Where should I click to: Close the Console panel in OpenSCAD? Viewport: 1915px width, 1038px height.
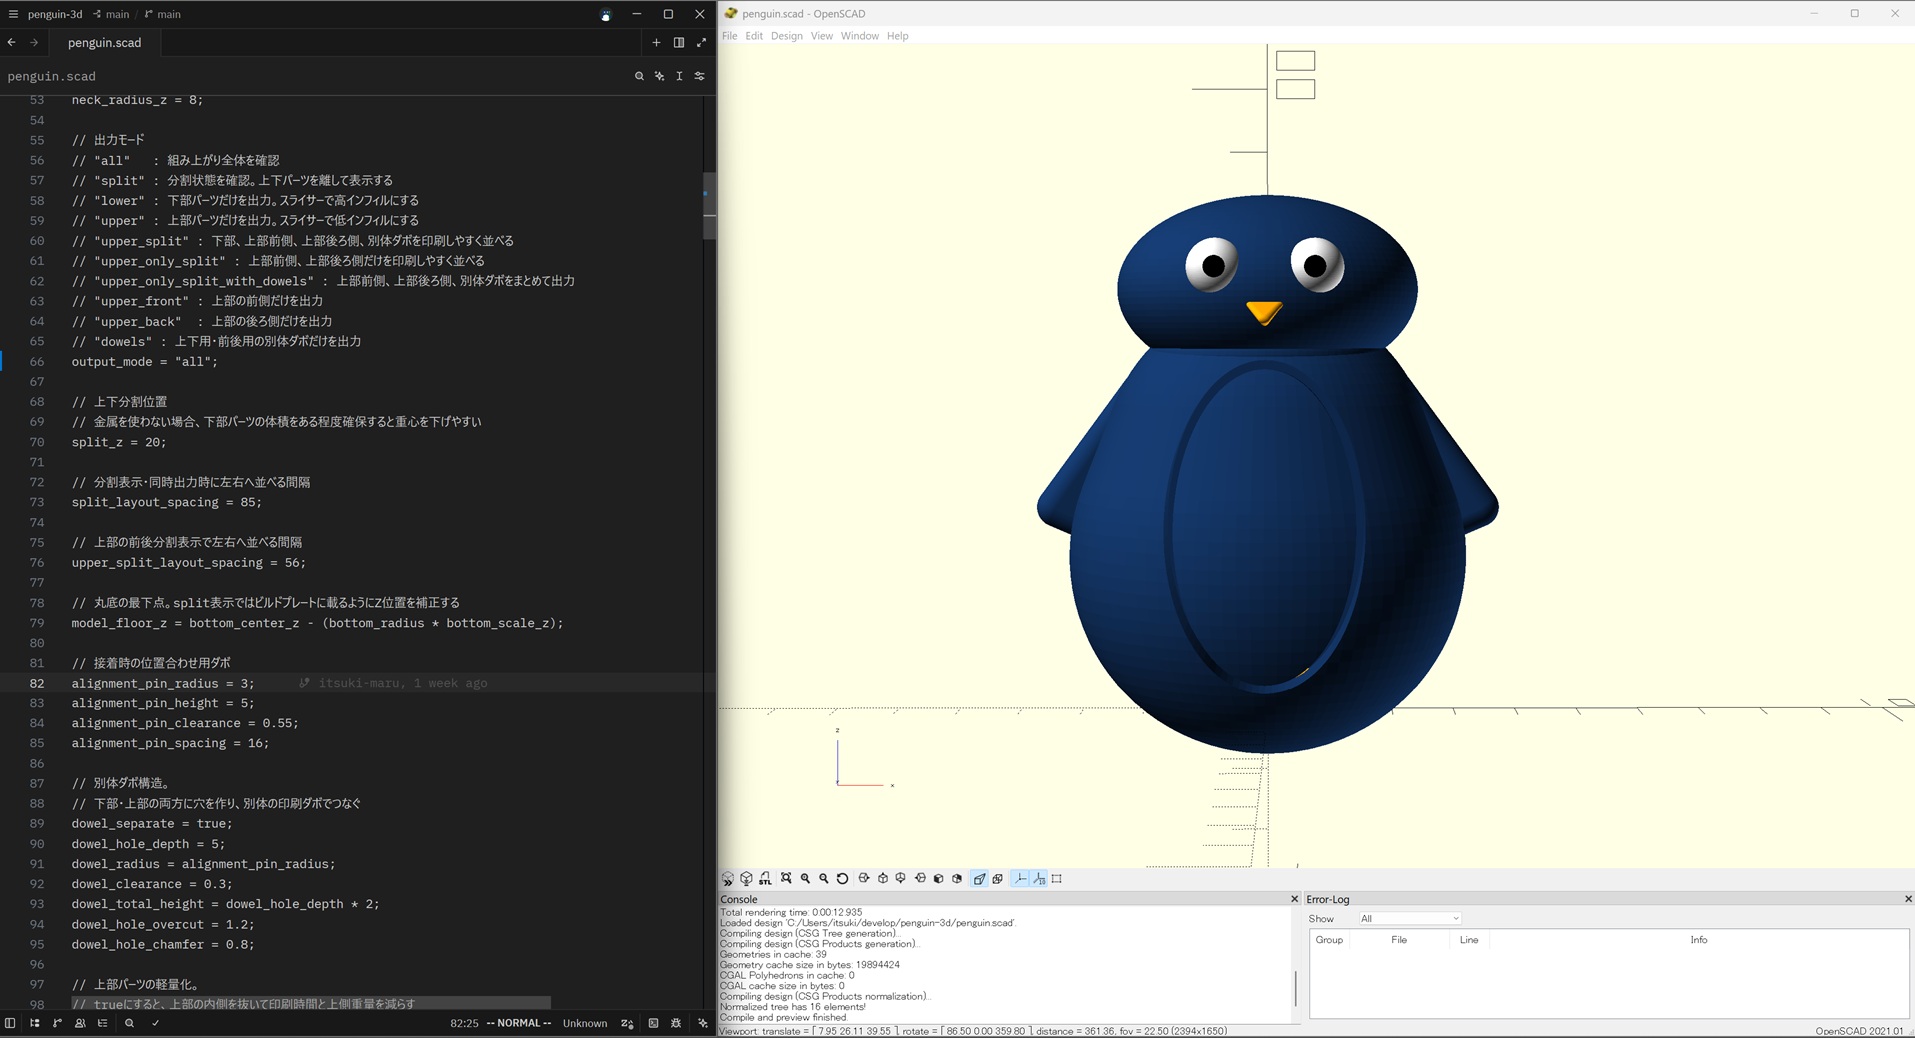pyautogui.click(x=1294, y=899)
